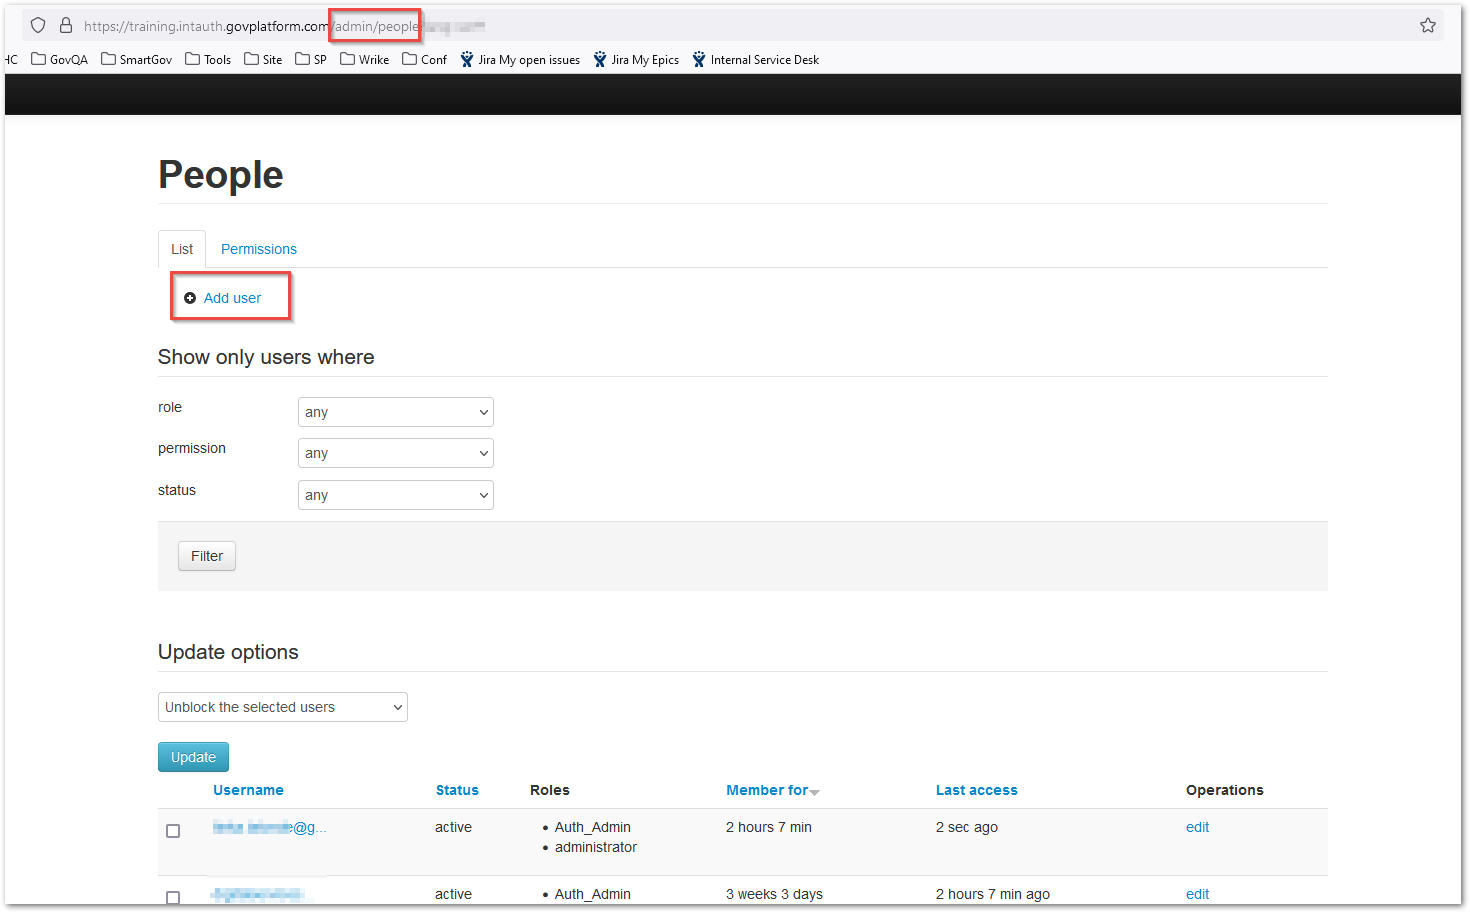Open the Site bookmarks folder
Viewport: 1470px width, 913px height.
[263, 59]
